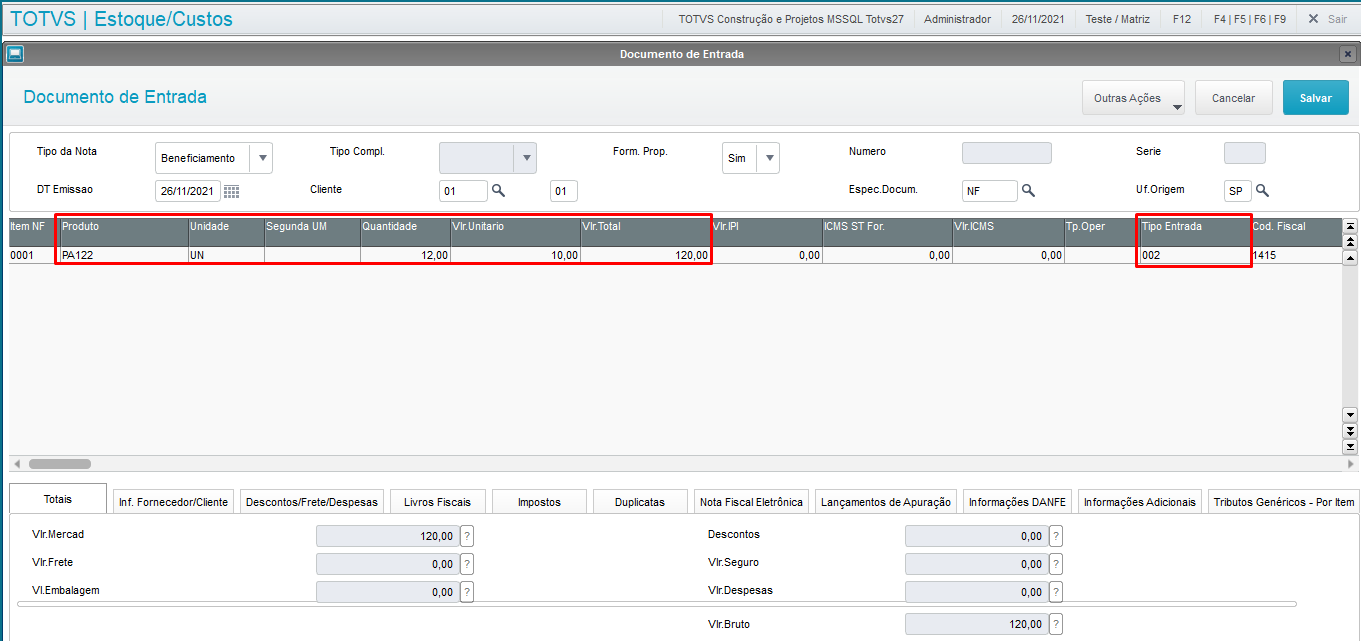Open the Inf. Fornecedor/Cliente tab
The height and width of the screenshot is (641, 1361).
click(x=173, y=502)
